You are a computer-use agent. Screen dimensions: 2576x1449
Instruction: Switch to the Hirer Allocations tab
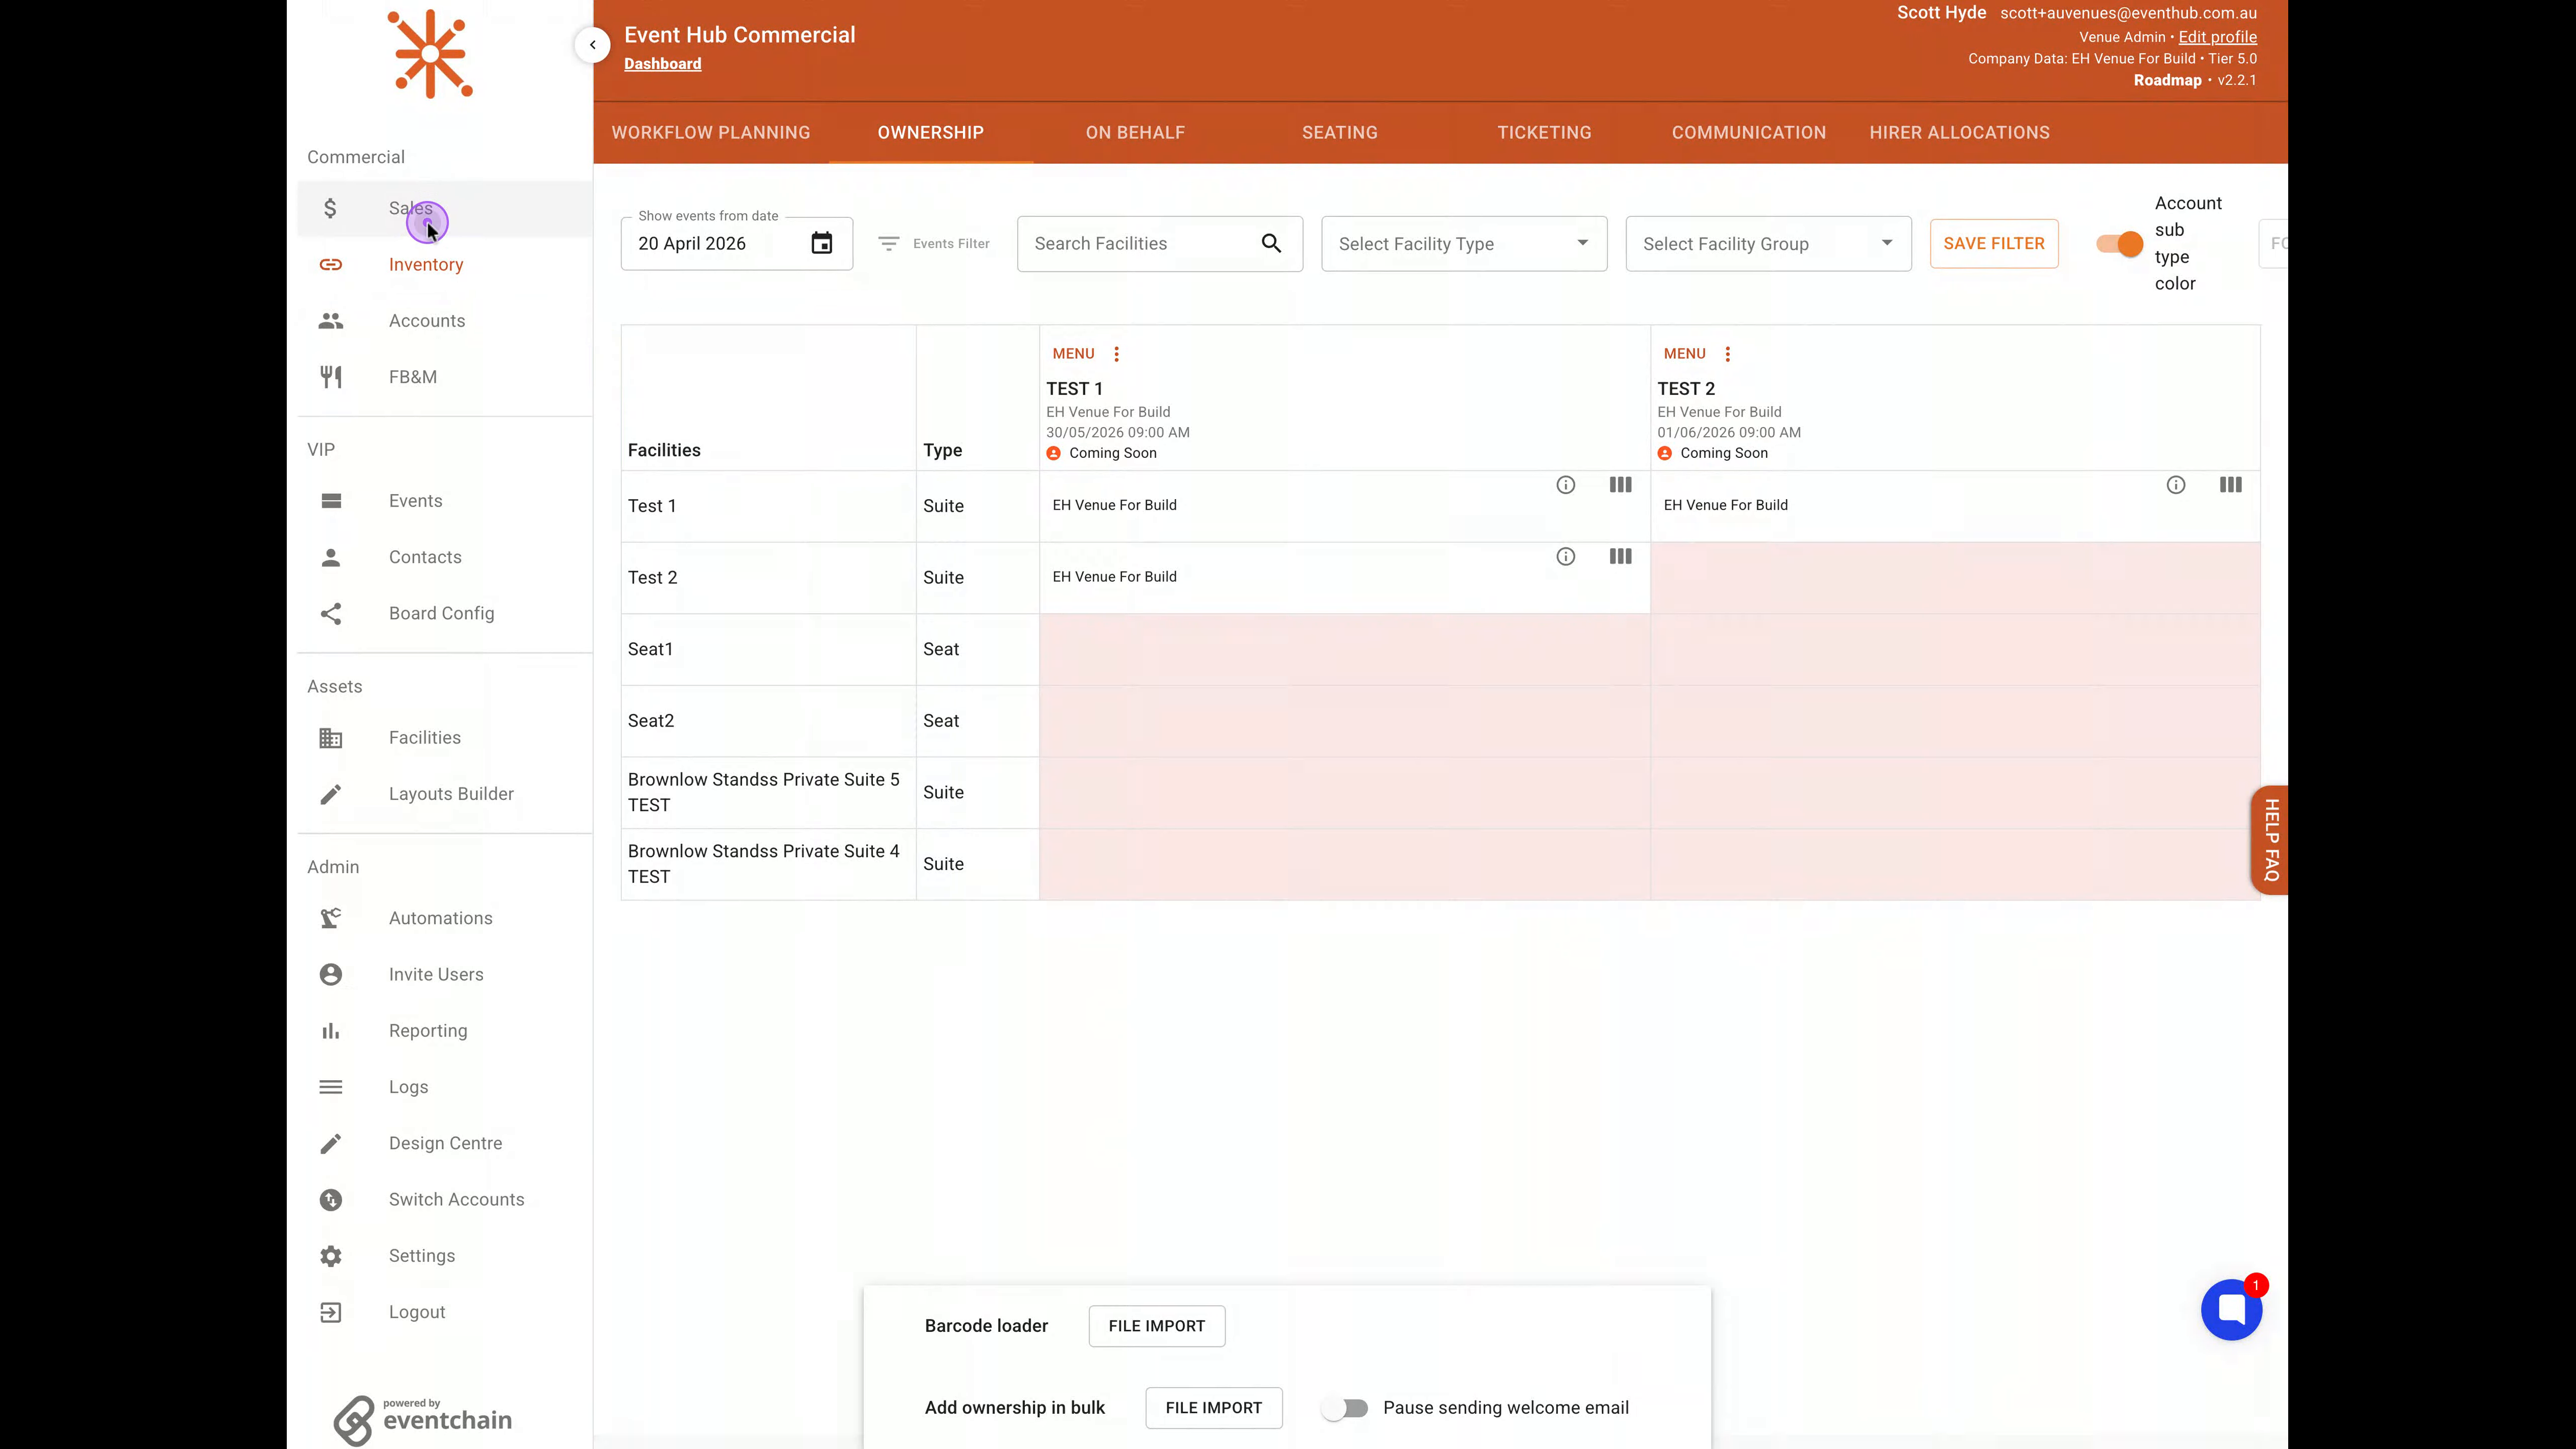click(1959, 132)
